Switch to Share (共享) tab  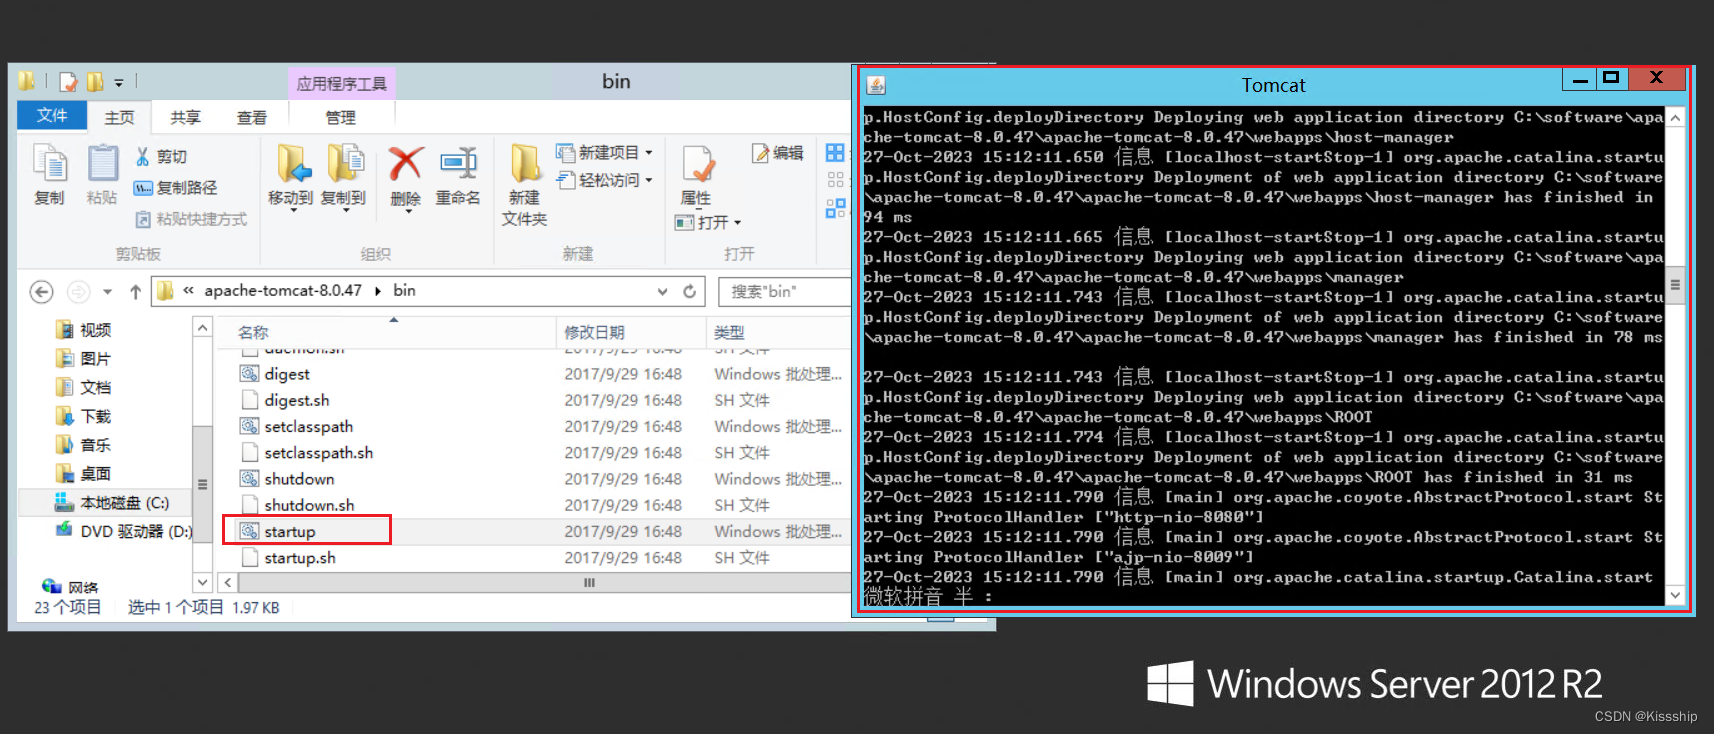pos(185,117)
